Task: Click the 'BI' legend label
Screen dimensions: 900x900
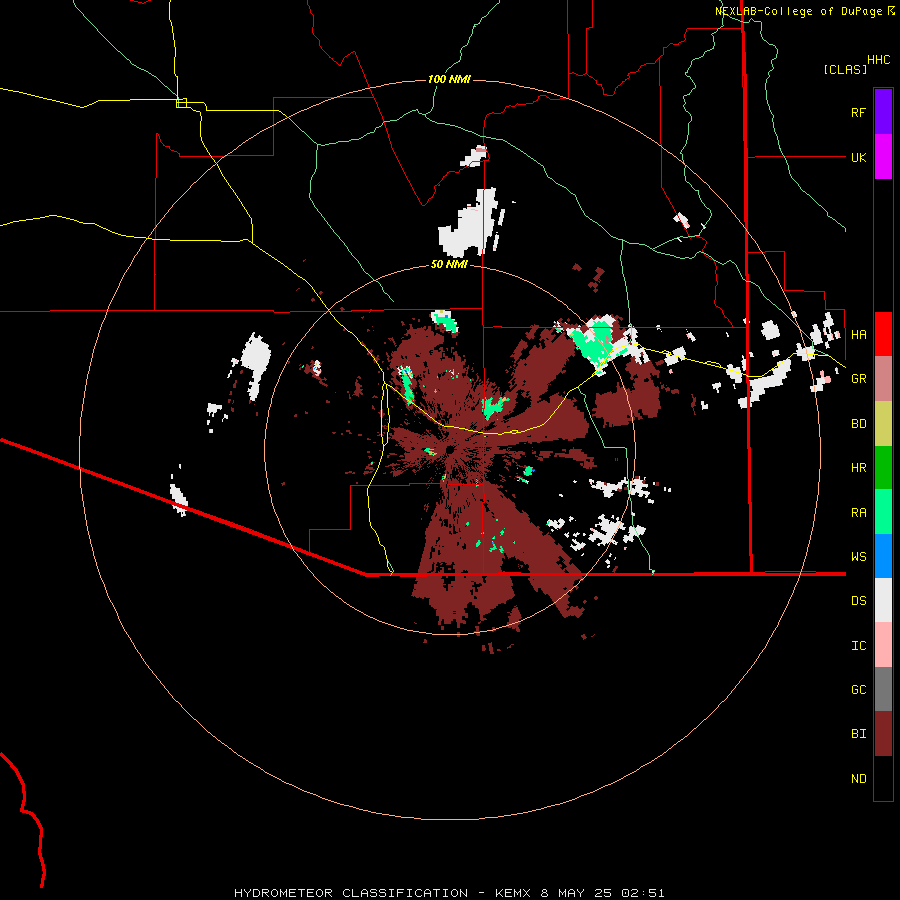Action: pyautogui.click(x=858, y=734)
